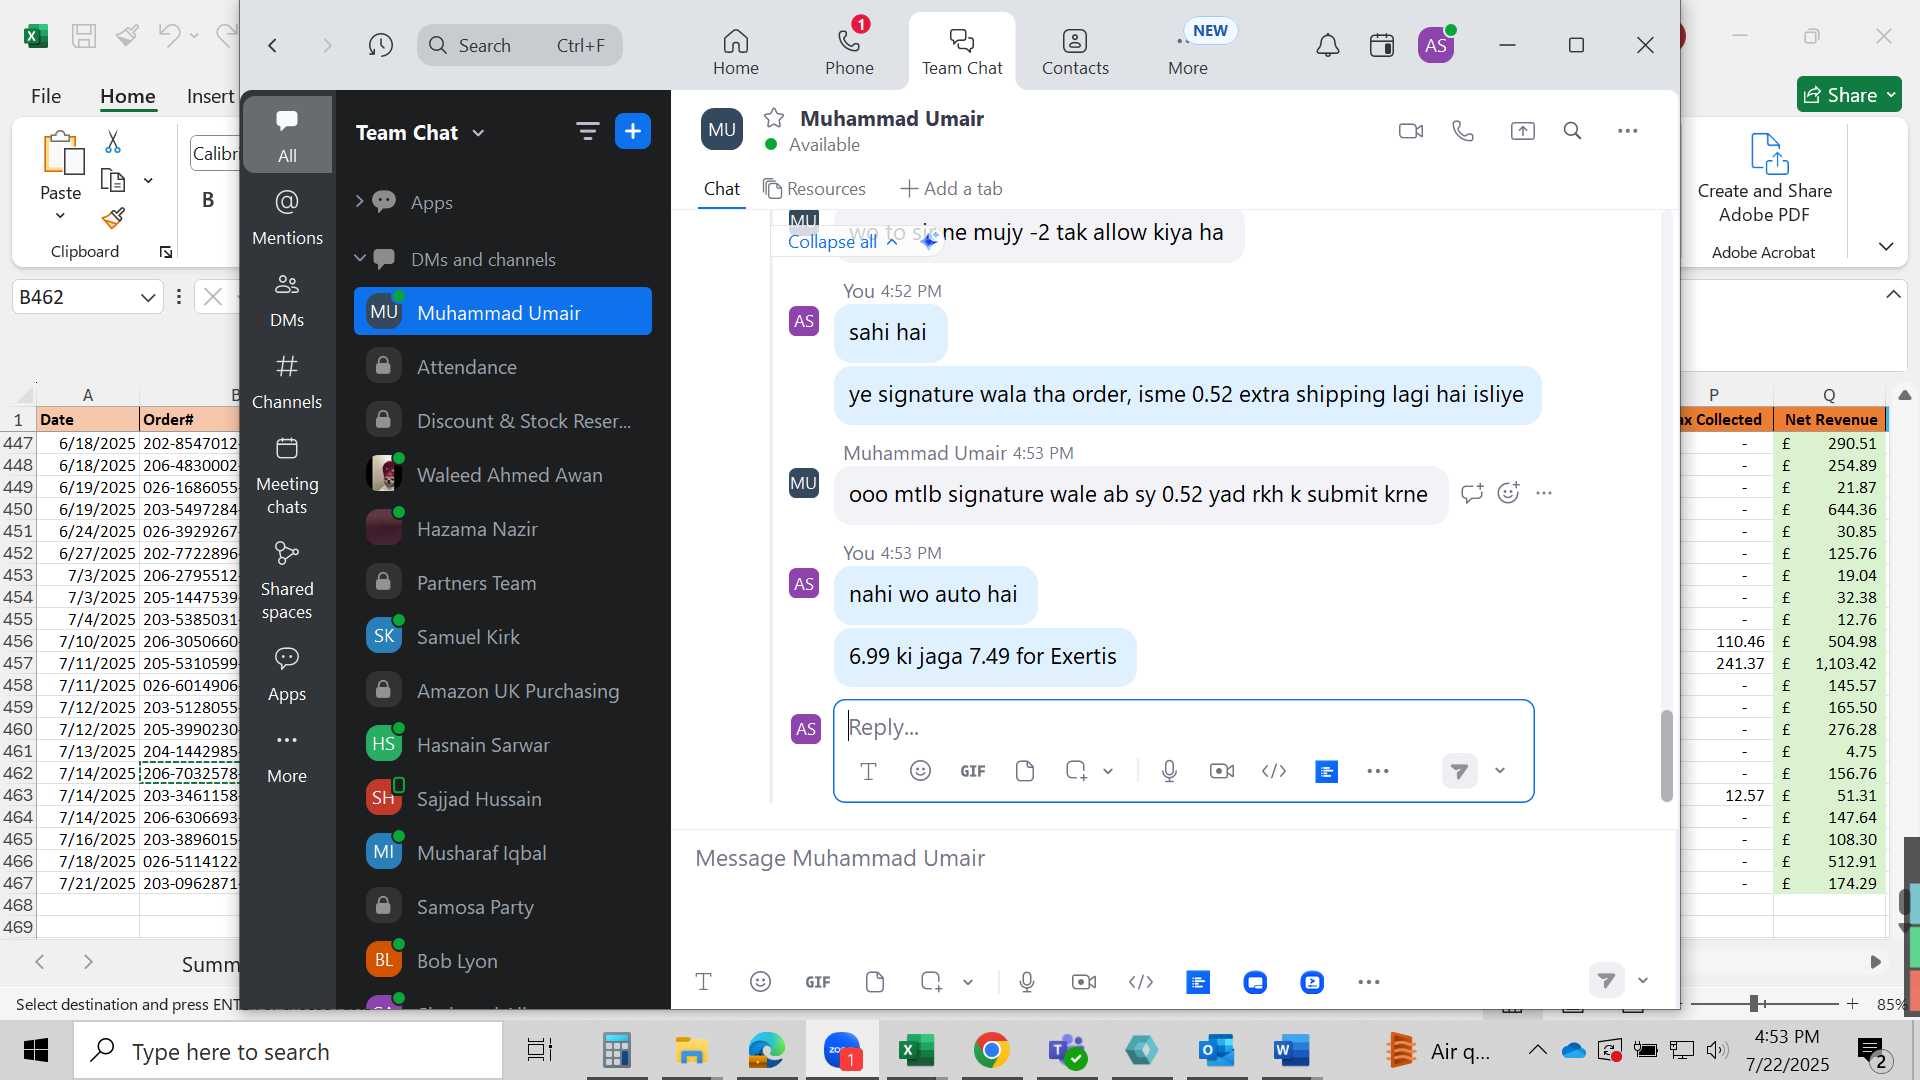
Task: Open the Phone tab in Zoom
Action: pyautogui.click(x=849, y=51)
